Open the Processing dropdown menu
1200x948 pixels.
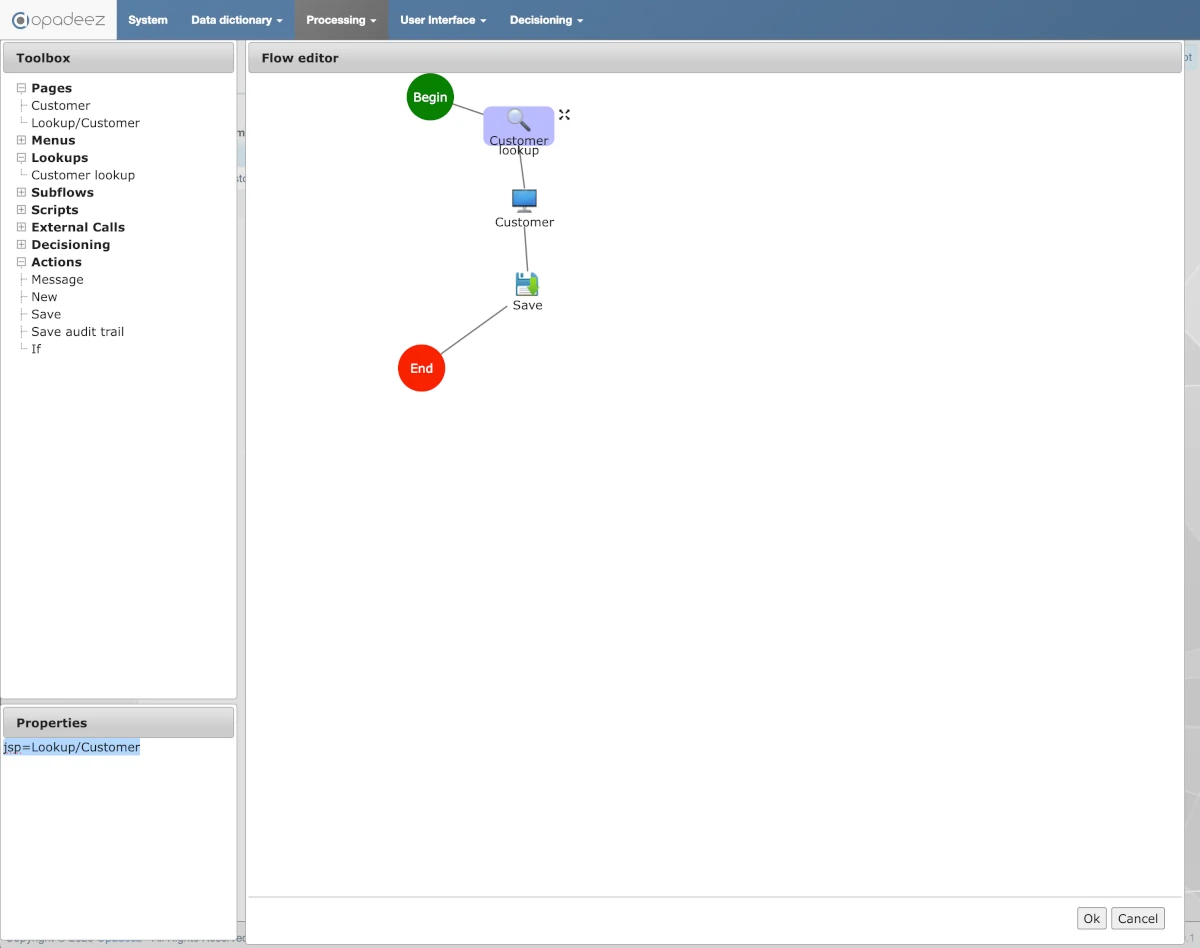[340, 19]
